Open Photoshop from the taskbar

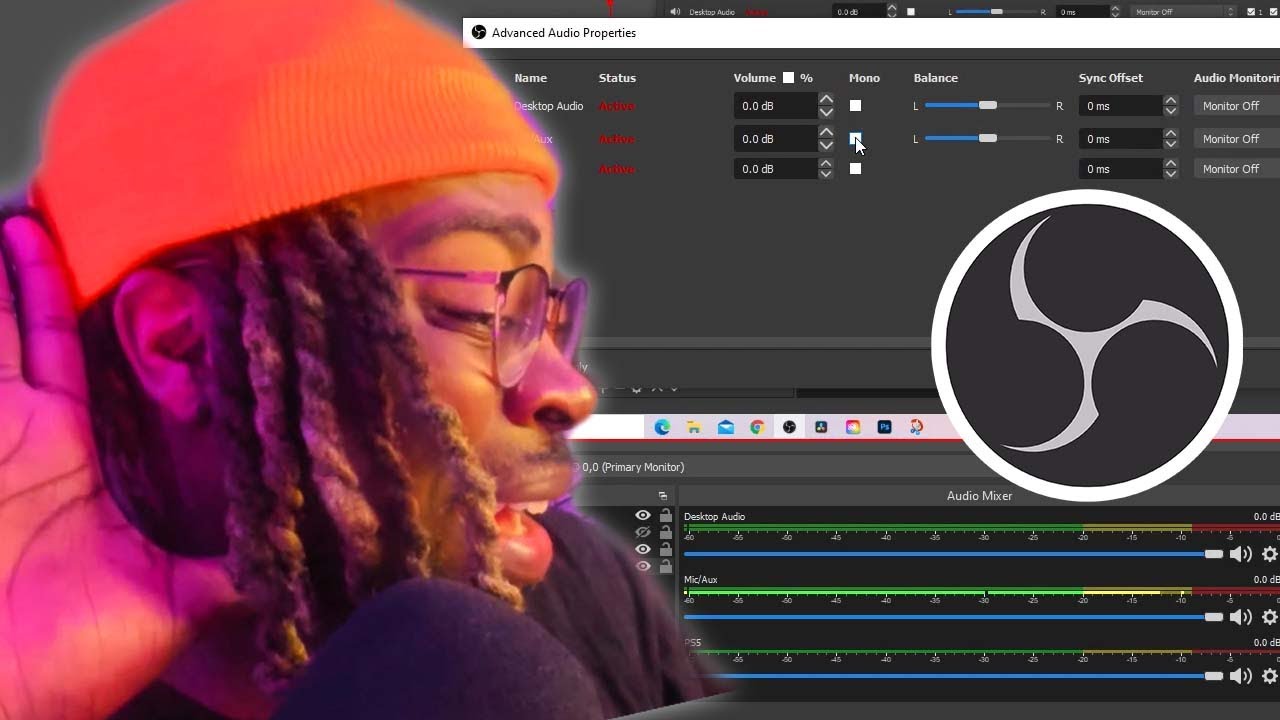pos(884,427)
